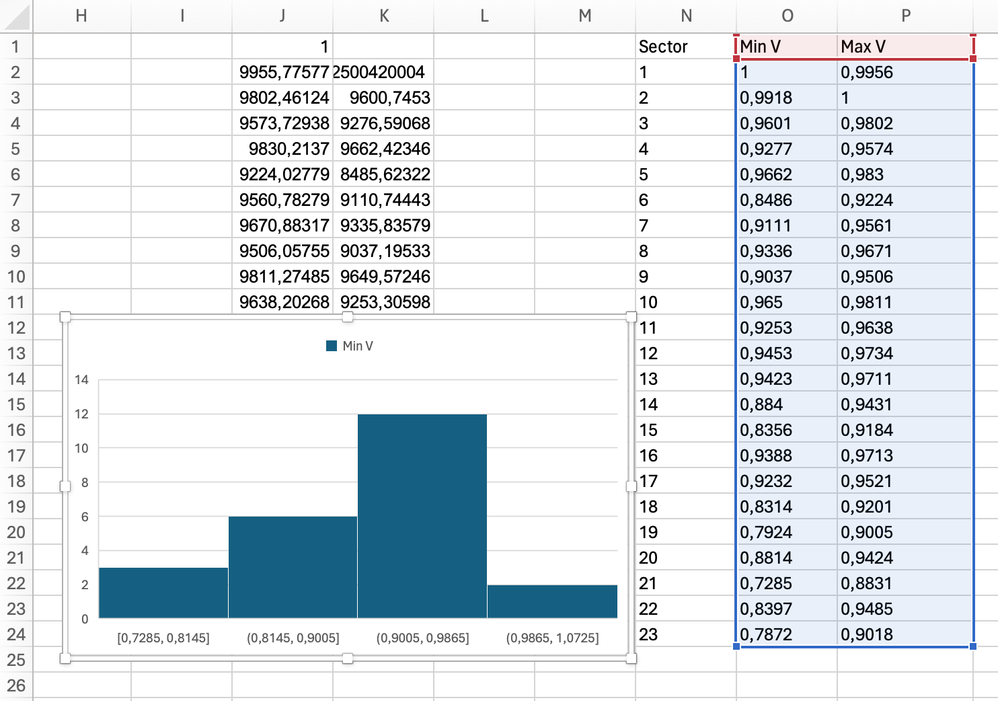Select Sector cell with value 16
This screenshot has height=701, width=998.
coord(685,455)
